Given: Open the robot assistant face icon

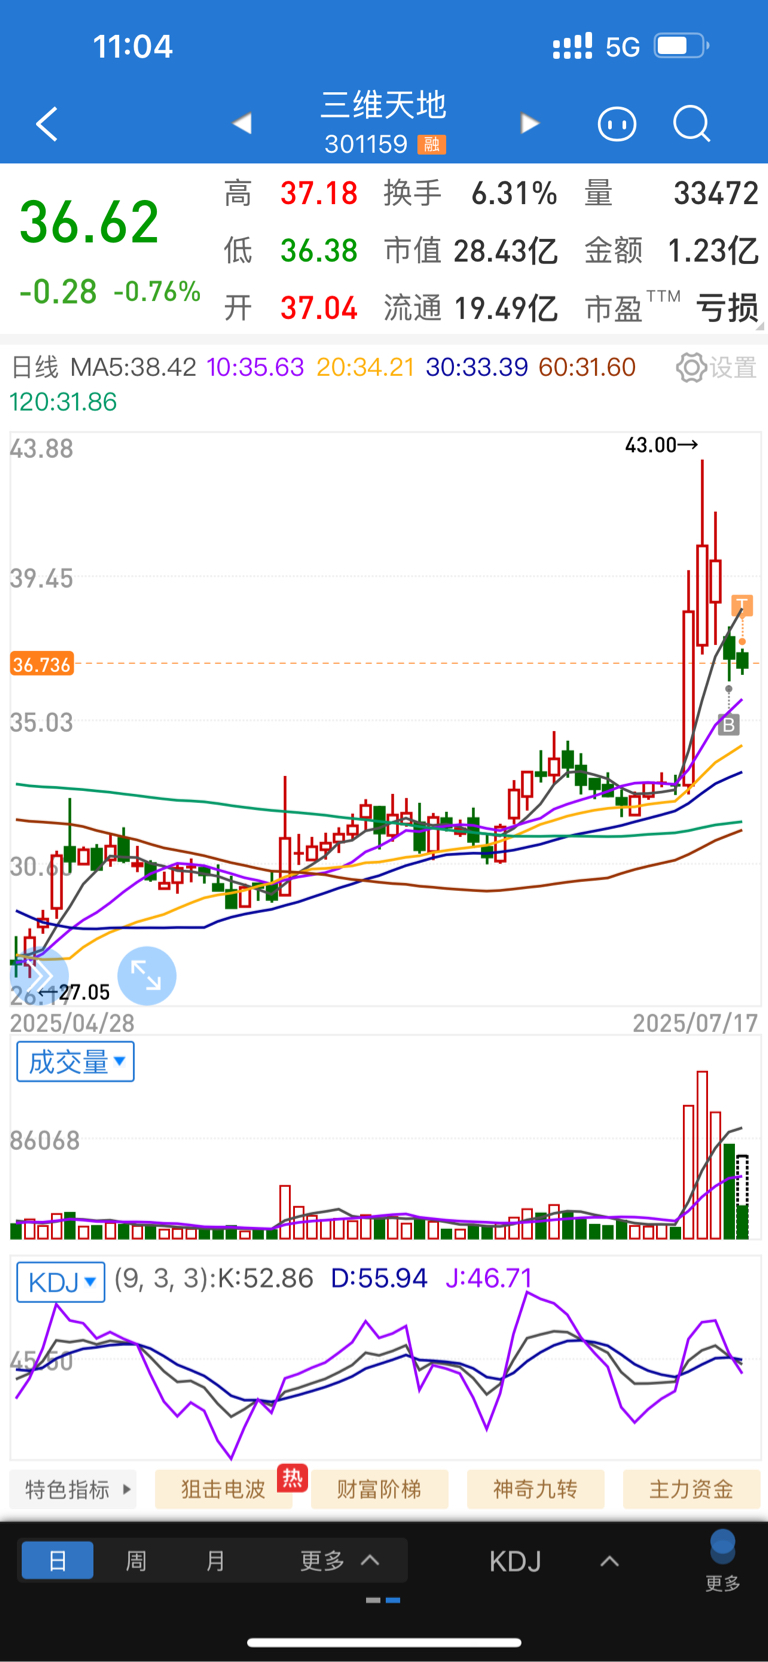Looking at the screenshot, I should 617,124.
